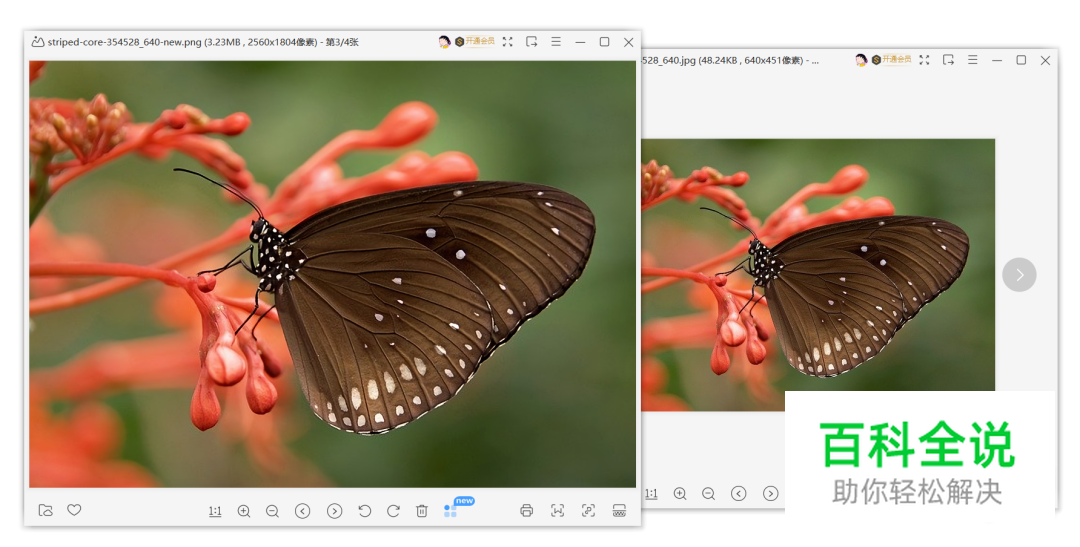Open the 'new' badged more tools grid
Viewport: 1080px width, 547px height.
pos(451,510)
